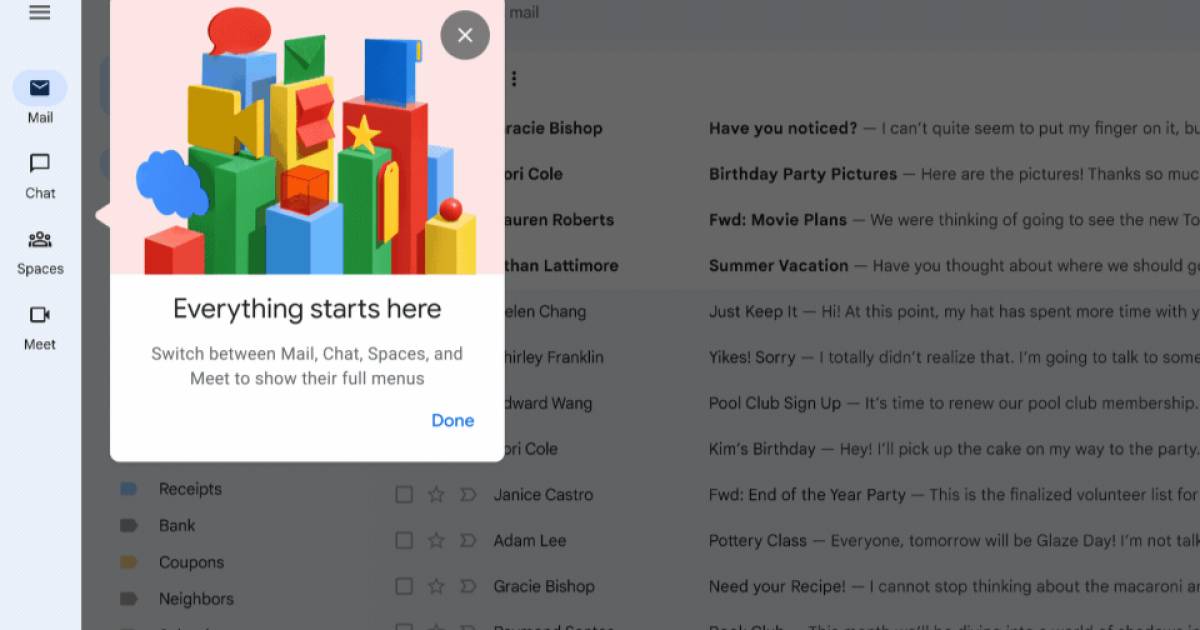Viewport: 1200px width, 630px height.
Task: Open the Birthday Party Pictures email
Action: click(x=802, y=174)
